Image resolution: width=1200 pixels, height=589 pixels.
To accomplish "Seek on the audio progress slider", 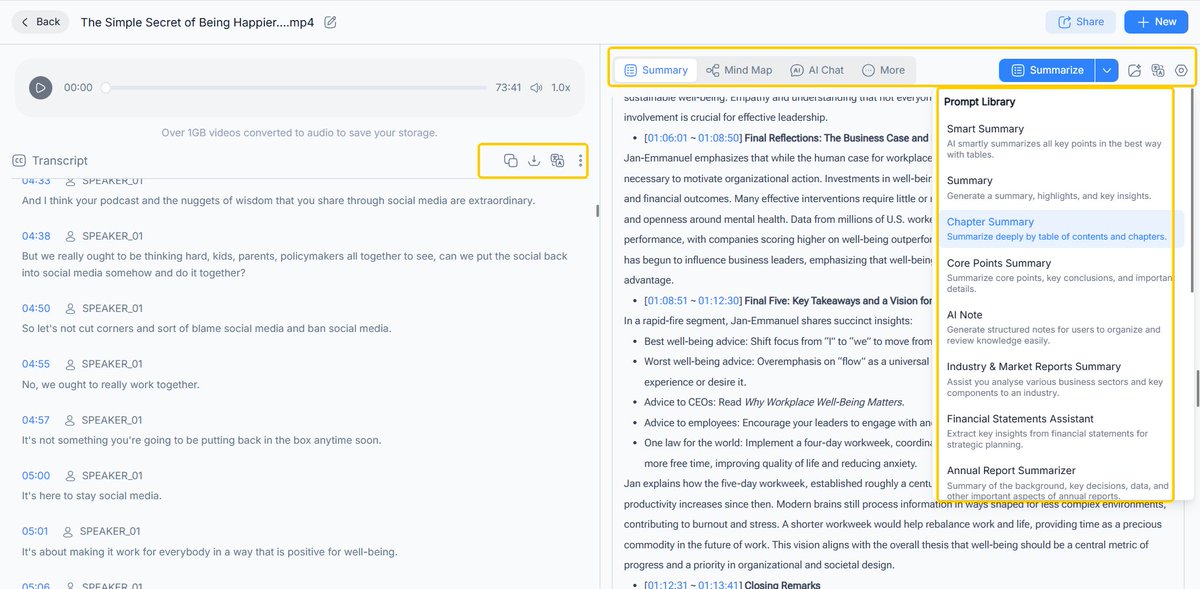I will coord(294,88).
